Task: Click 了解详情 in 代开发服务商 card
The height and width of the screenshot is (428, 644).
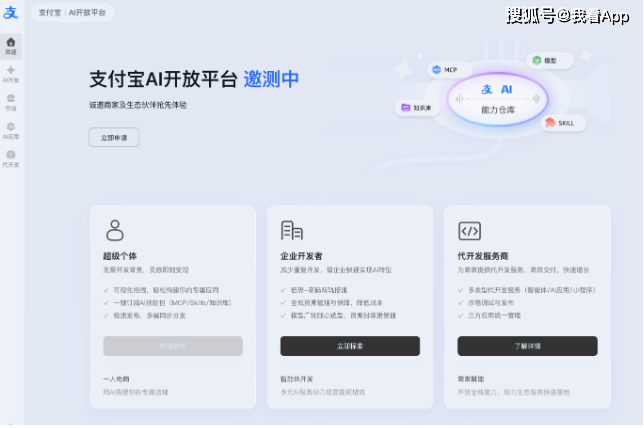Action: click(527, 346)
